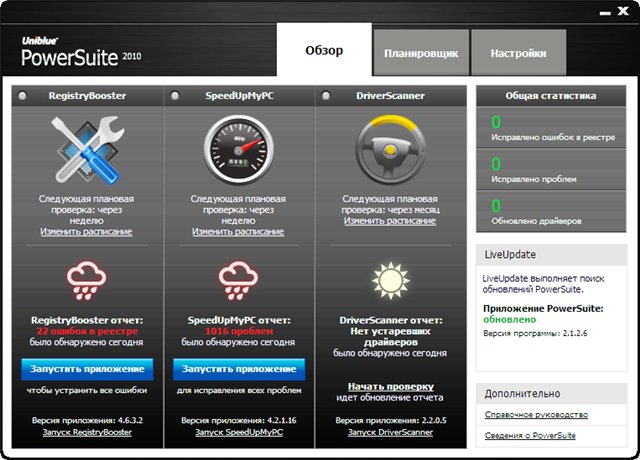The height and width of the screenshot is (460, 640).
Task: Click the DriverScanner steering wheel icon
Action: pyautogui.click(x=391, y=149)
